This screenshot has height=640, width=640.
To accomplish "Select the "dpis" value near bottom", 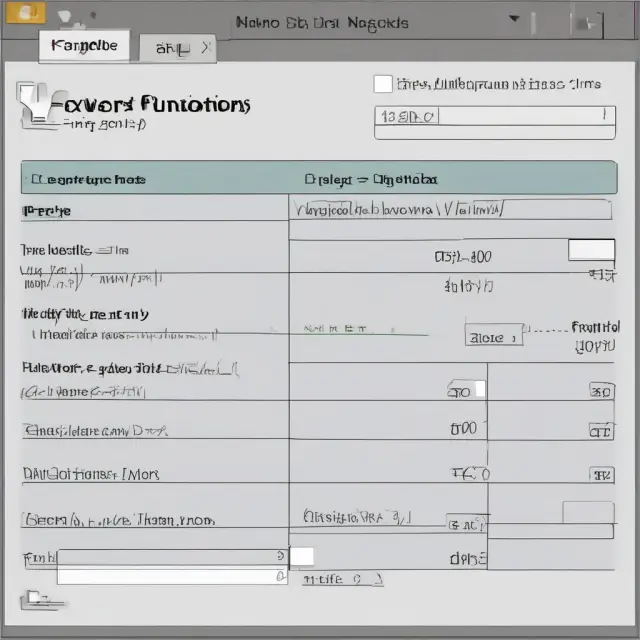I will tap(468, 558).
